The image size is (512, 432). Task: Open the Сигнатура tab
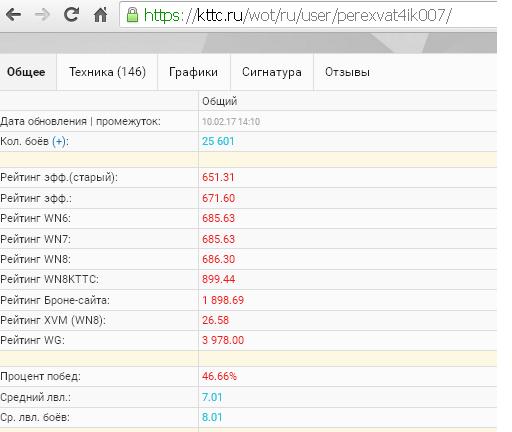[x=272, y=72]
